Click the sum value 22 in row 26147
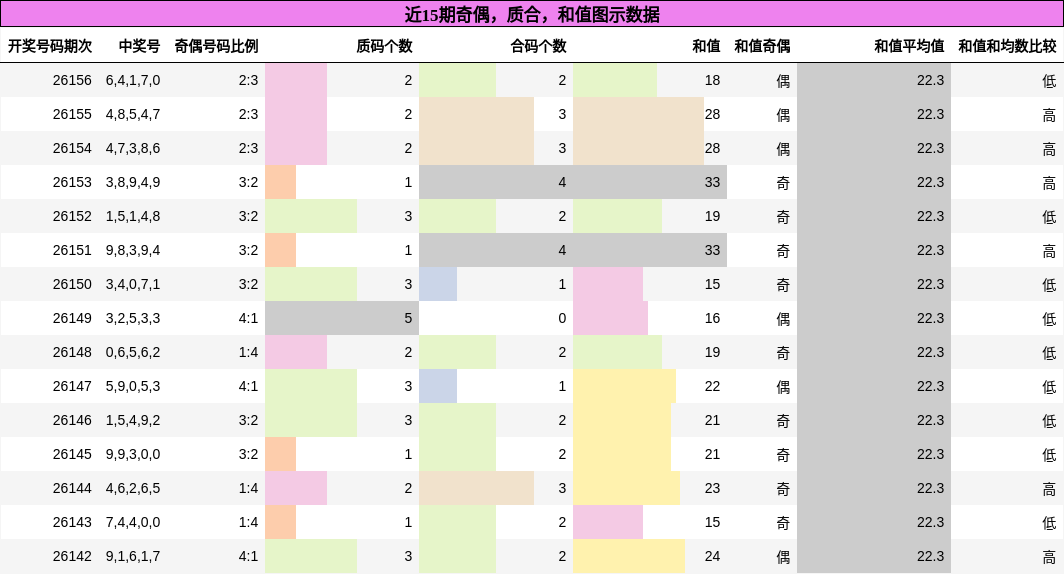1064x574 pixels. [x=712, y=385]
